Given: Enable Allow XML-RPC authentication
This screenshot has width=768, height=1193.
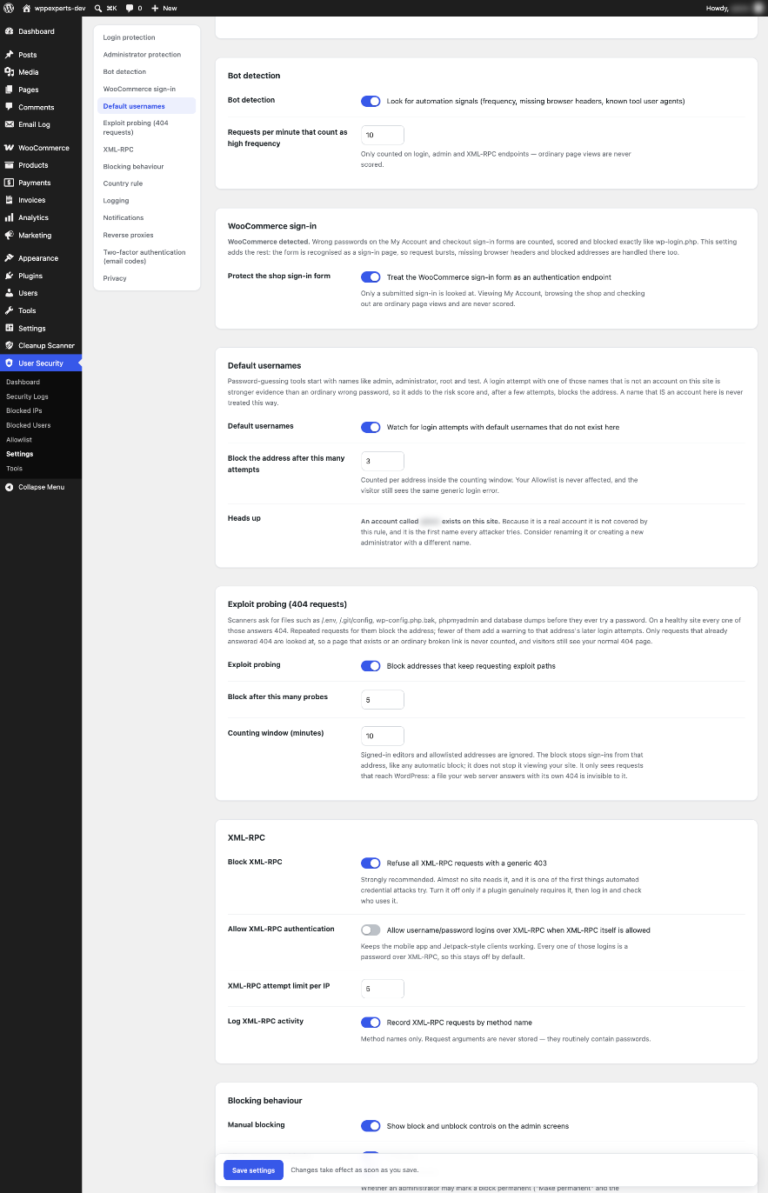Looking at the screenshot, I should [x=371, y=930].
